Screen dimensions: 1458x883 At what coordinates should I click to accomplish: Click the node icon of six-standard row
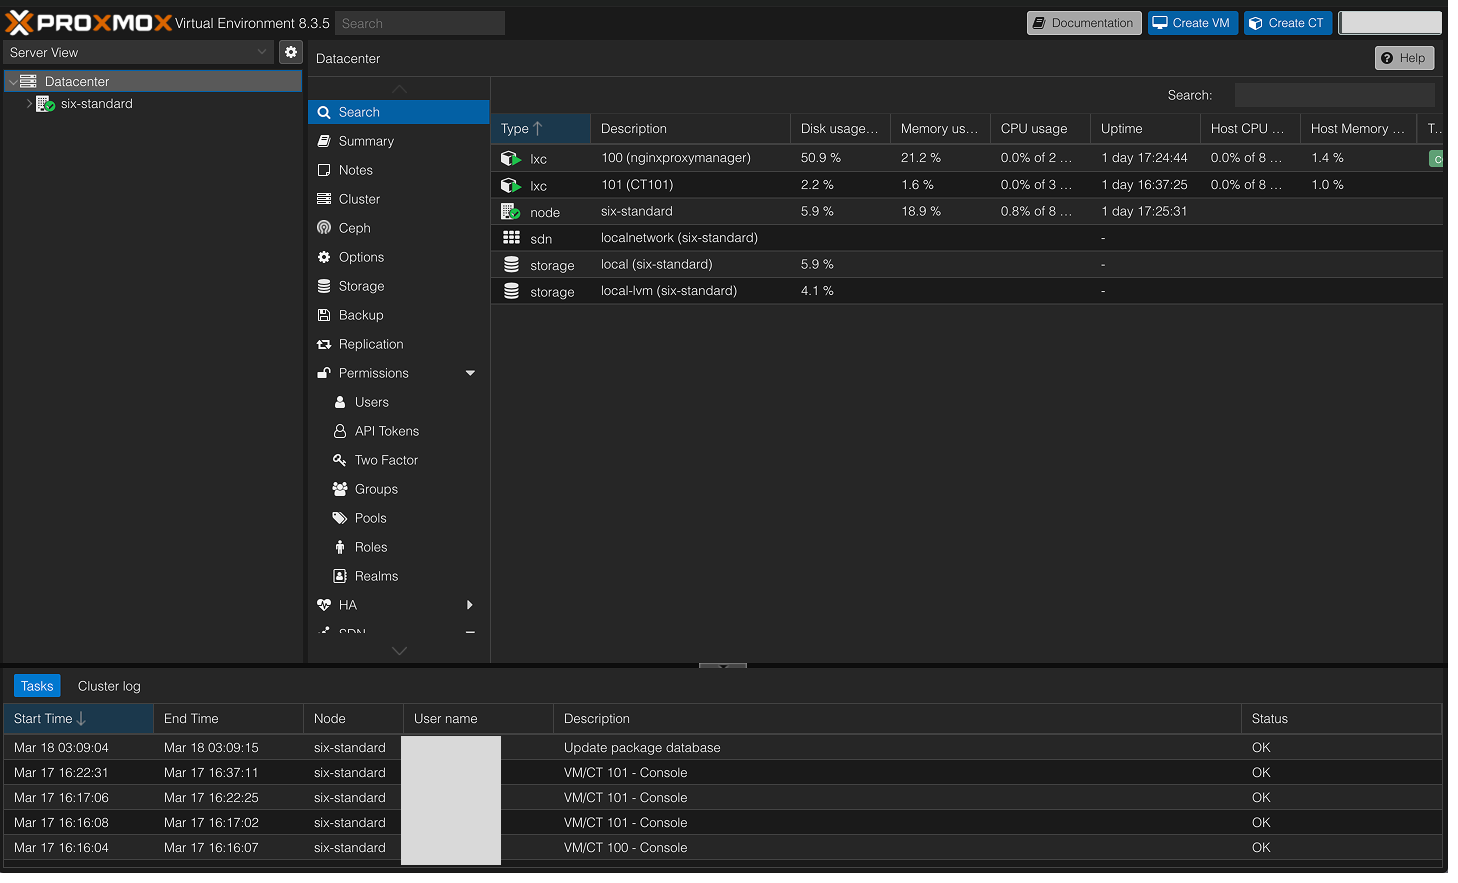pos(511,212)
